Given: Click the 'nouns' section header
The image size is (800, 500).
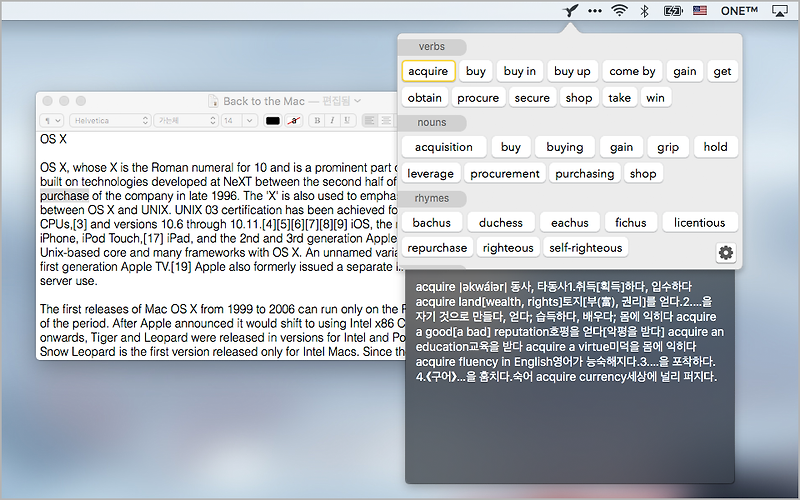Looking at the screenshot, I should (x=432, y=122).
